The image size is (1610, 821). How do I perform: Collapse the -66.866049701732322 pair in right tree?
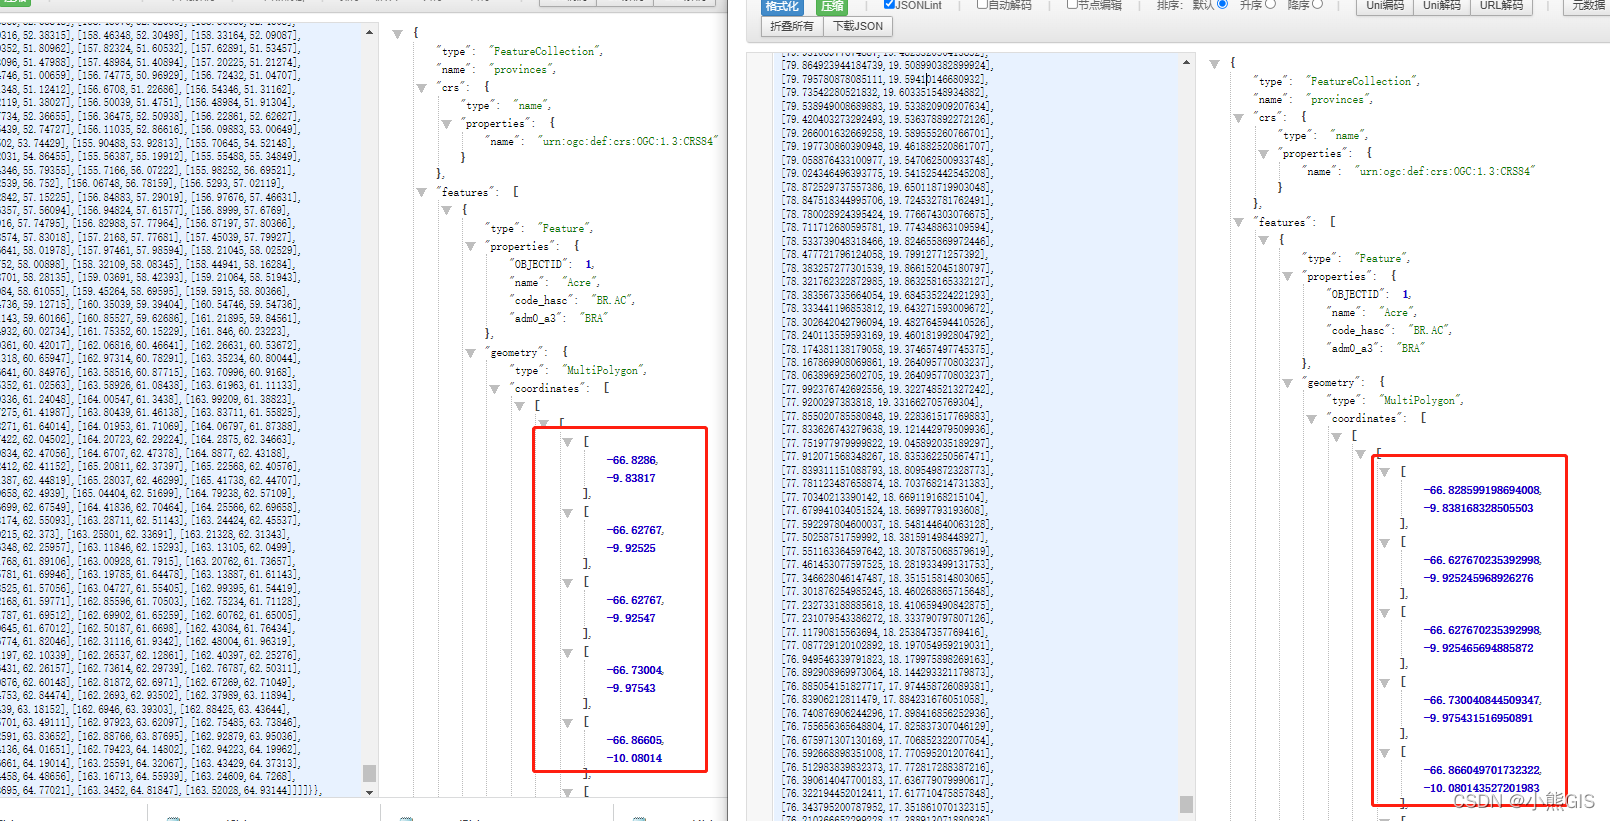point(1384,752)
